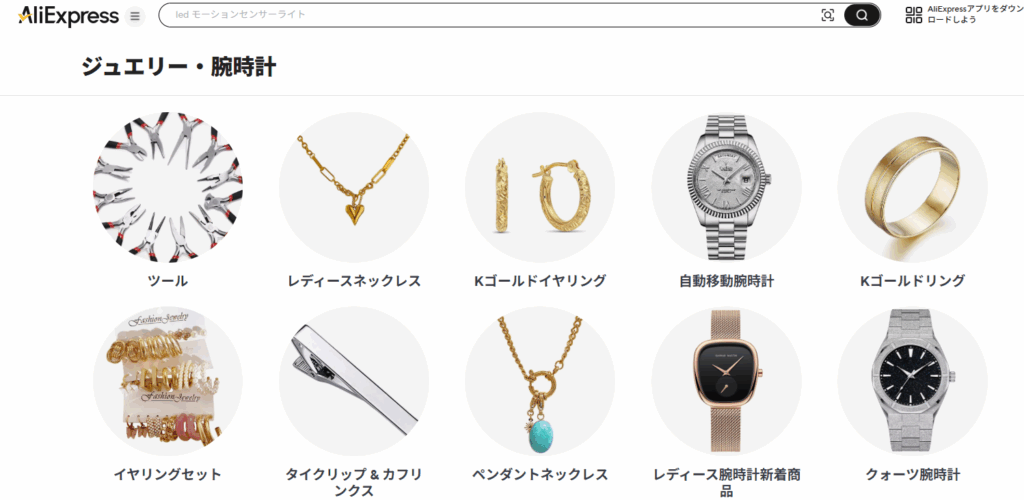Click the Kゴールドイヤリング label
1024x500 pixels.
coord(540,281)
